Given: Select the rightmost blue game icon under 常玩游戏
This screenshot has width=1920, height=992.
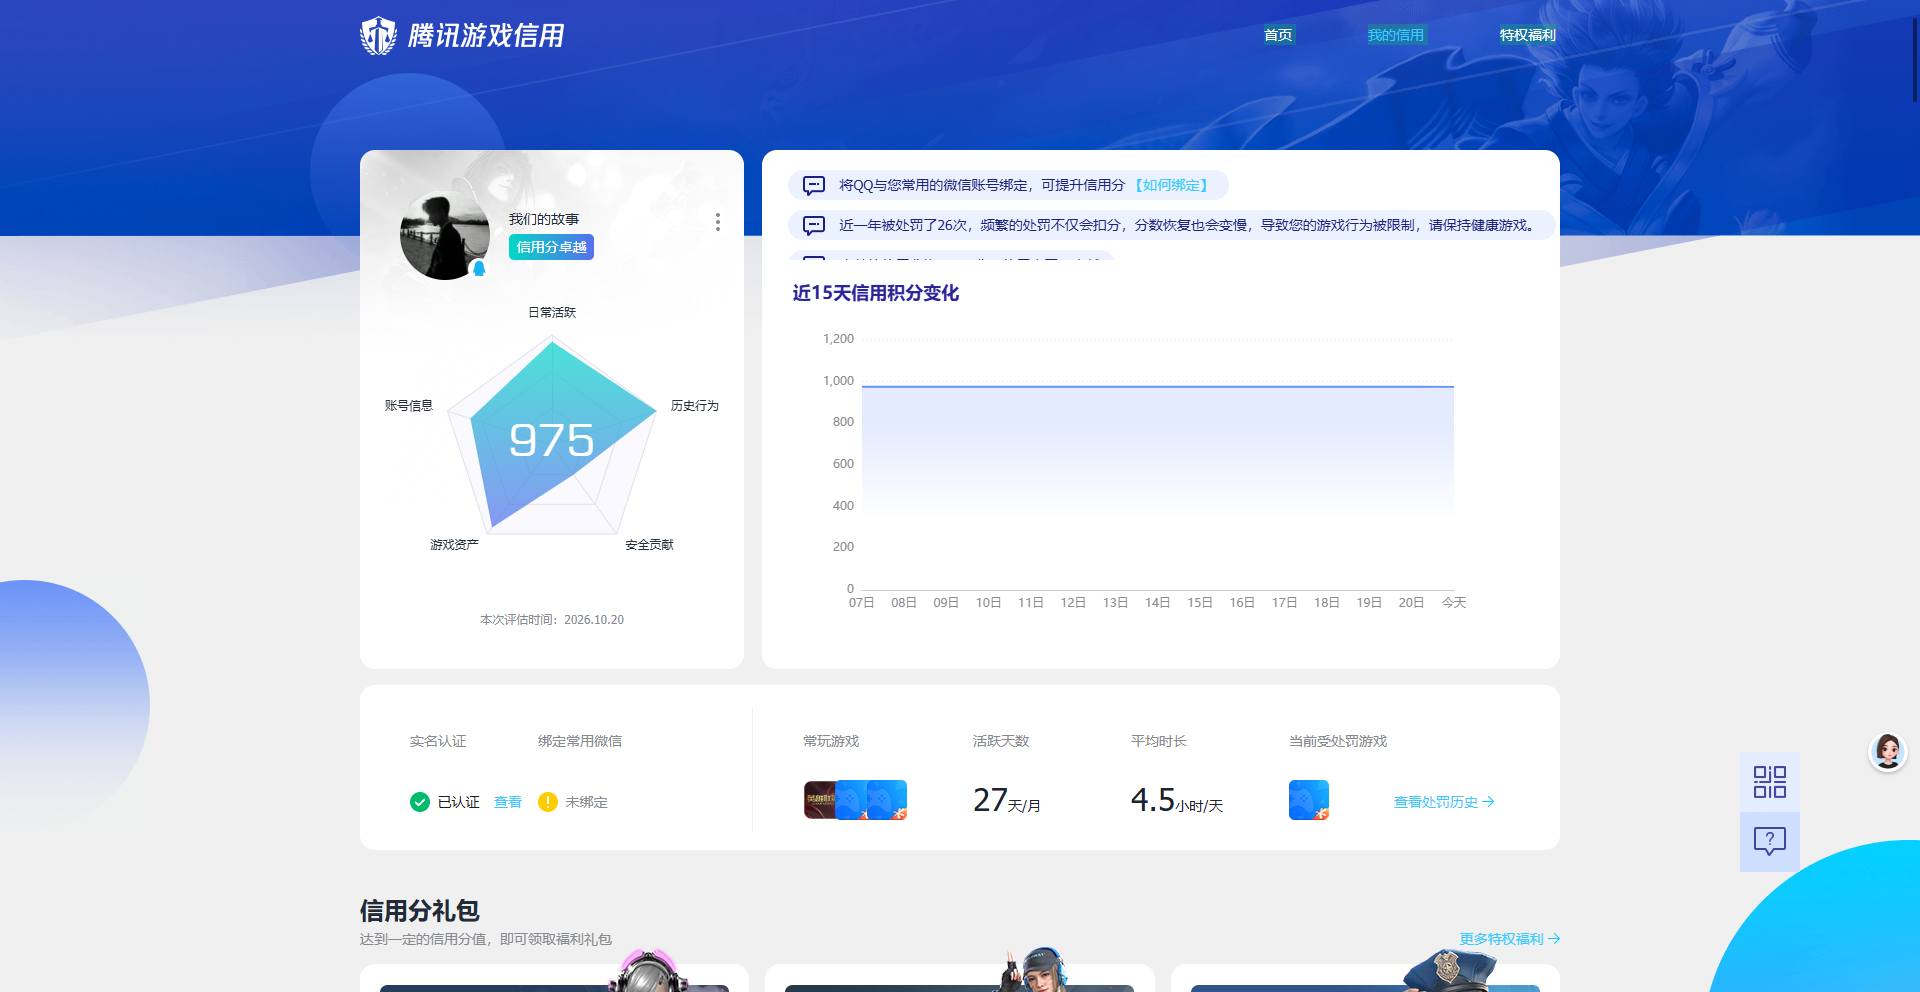Looking at the screenshot, I should [x=887, y=800].
